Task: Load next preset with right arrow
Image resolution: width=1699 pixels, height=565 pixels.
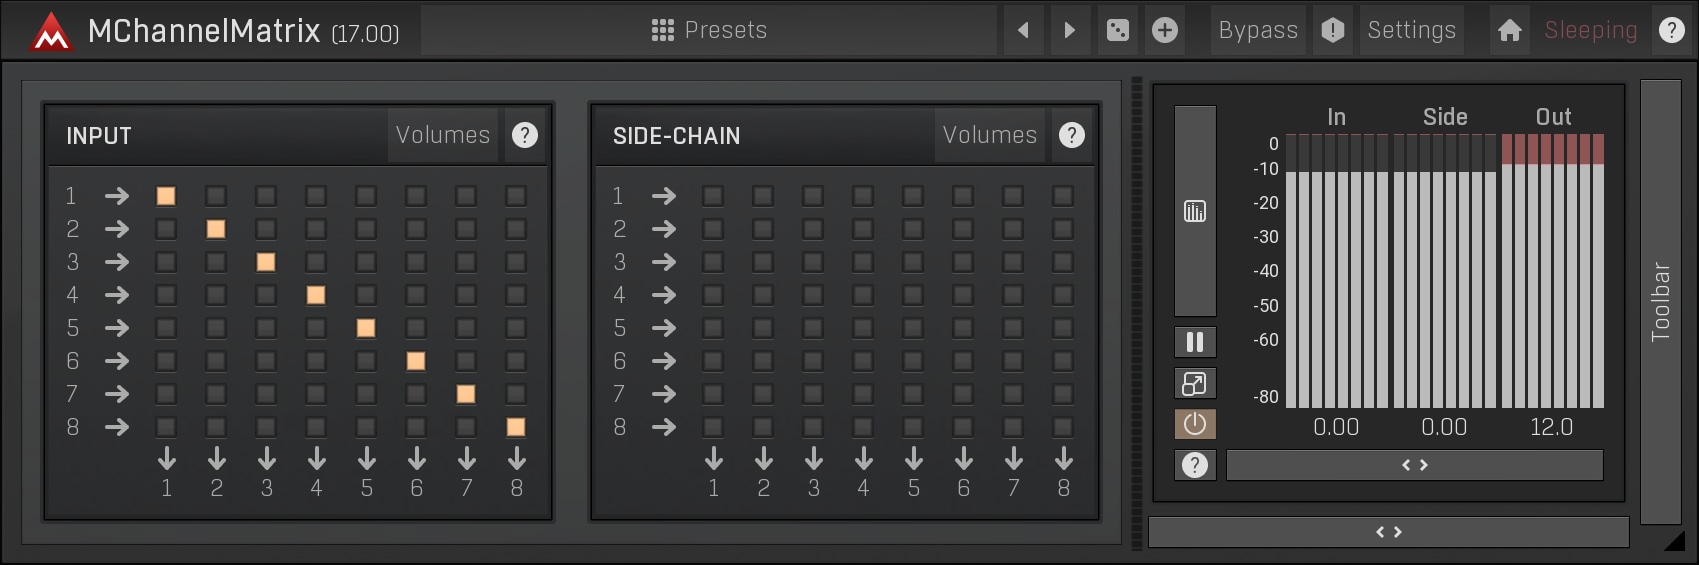Action: pos(1069,30)
